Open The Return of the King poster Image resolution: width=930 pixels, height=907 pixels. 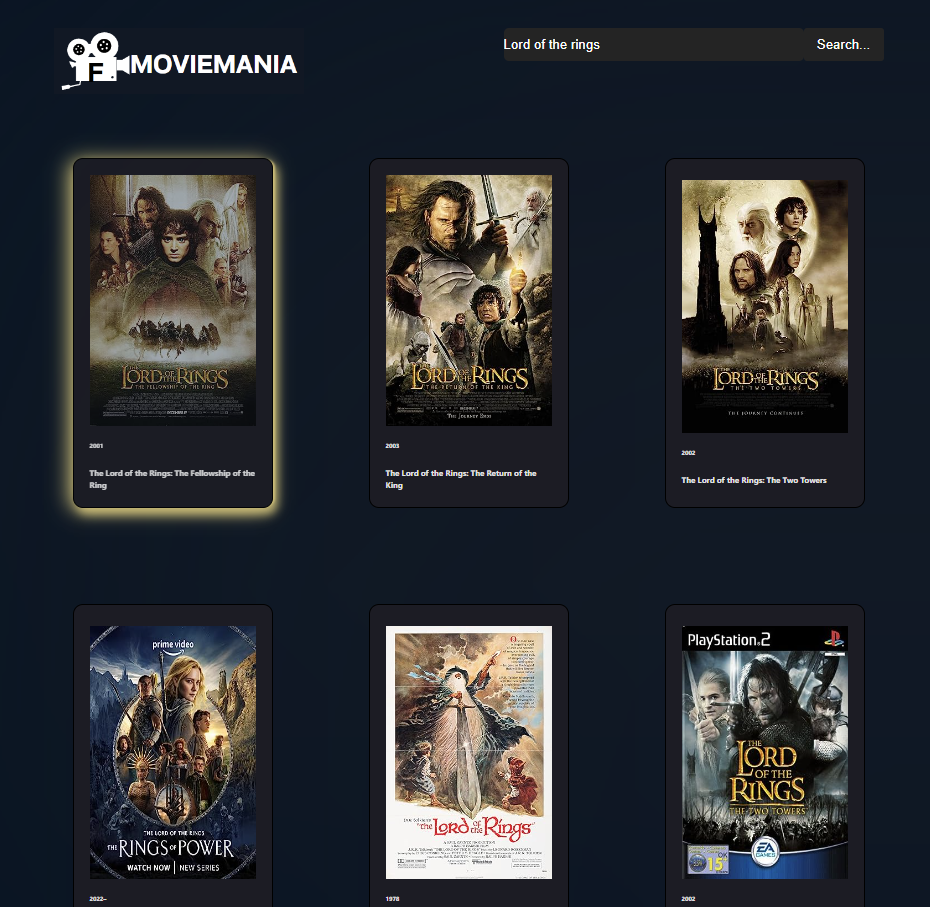tap(469, 300)
